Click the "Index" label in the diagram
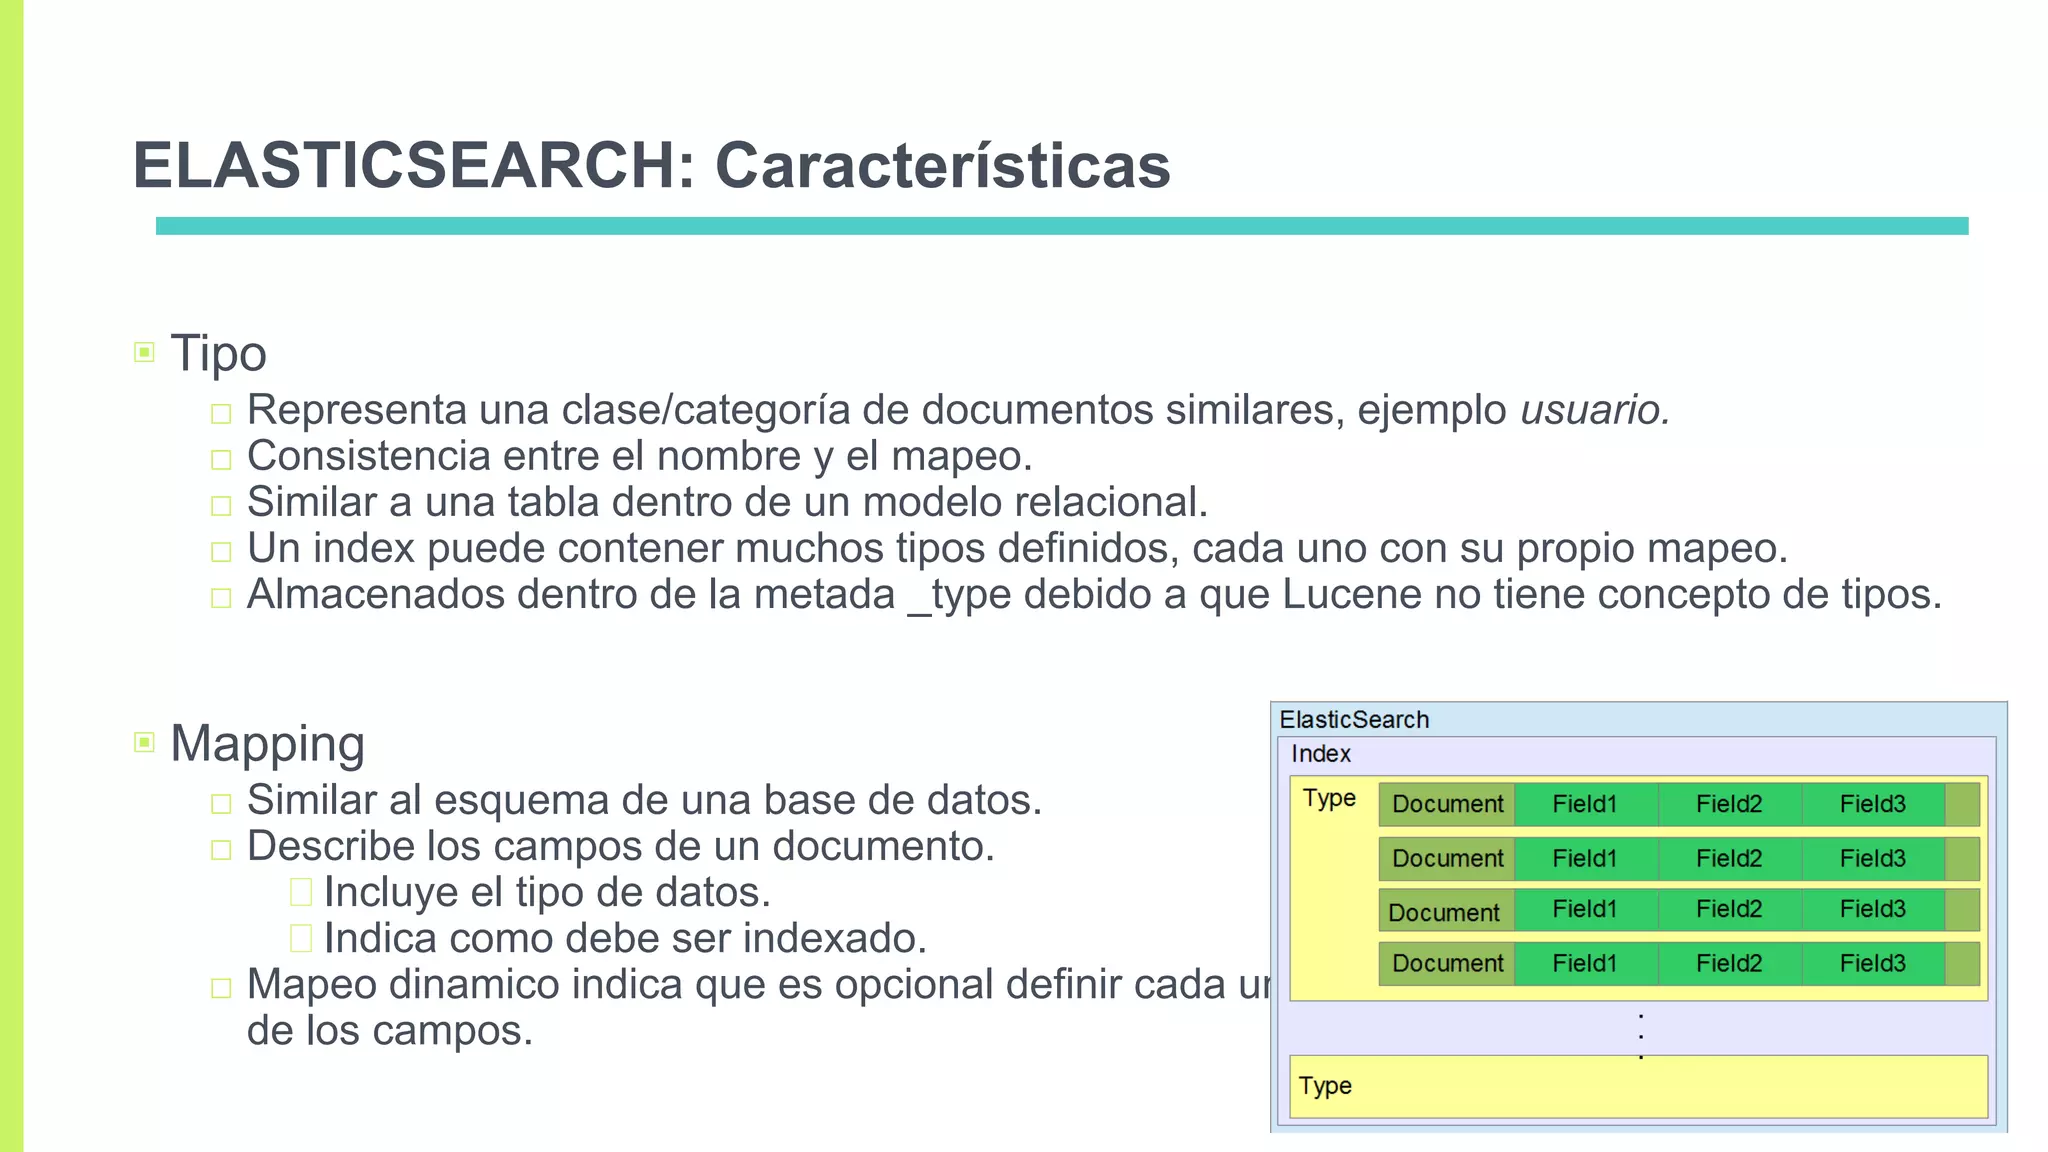The height and width of the screenshot is (1152, 2048). point(1320,754)
